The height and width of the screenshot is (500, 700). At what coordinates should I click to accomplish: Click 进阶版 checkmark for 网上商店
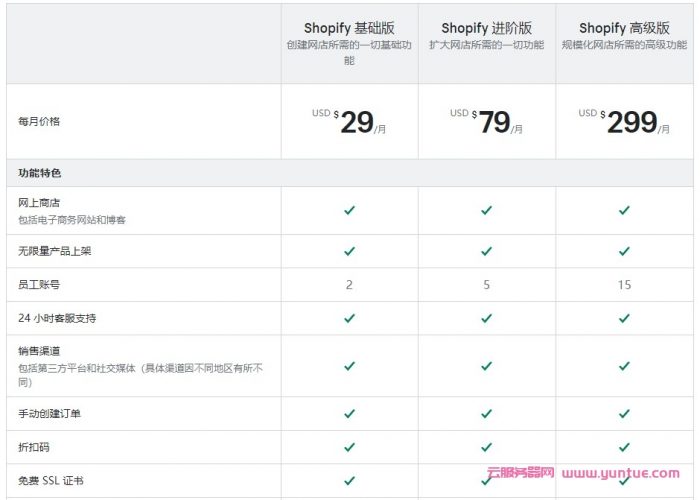[486, 210]
